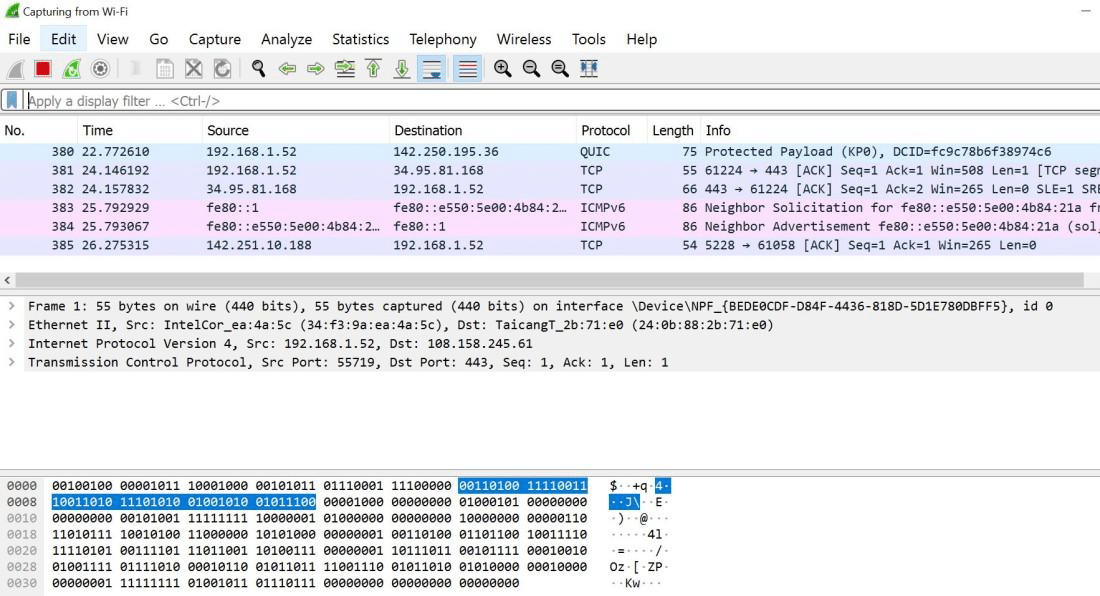1100x596 pixels.
Task: Toggle packet list colorization
Action: (466, 69)
